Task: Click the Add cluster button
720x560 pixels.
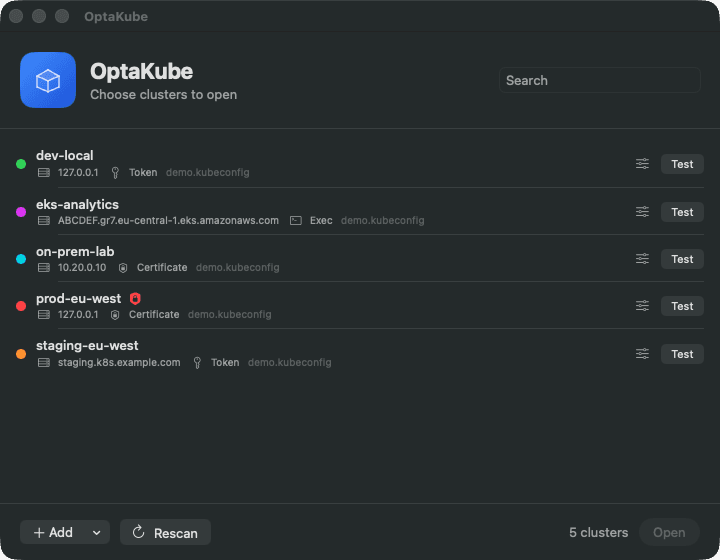Action: (53, 532)
